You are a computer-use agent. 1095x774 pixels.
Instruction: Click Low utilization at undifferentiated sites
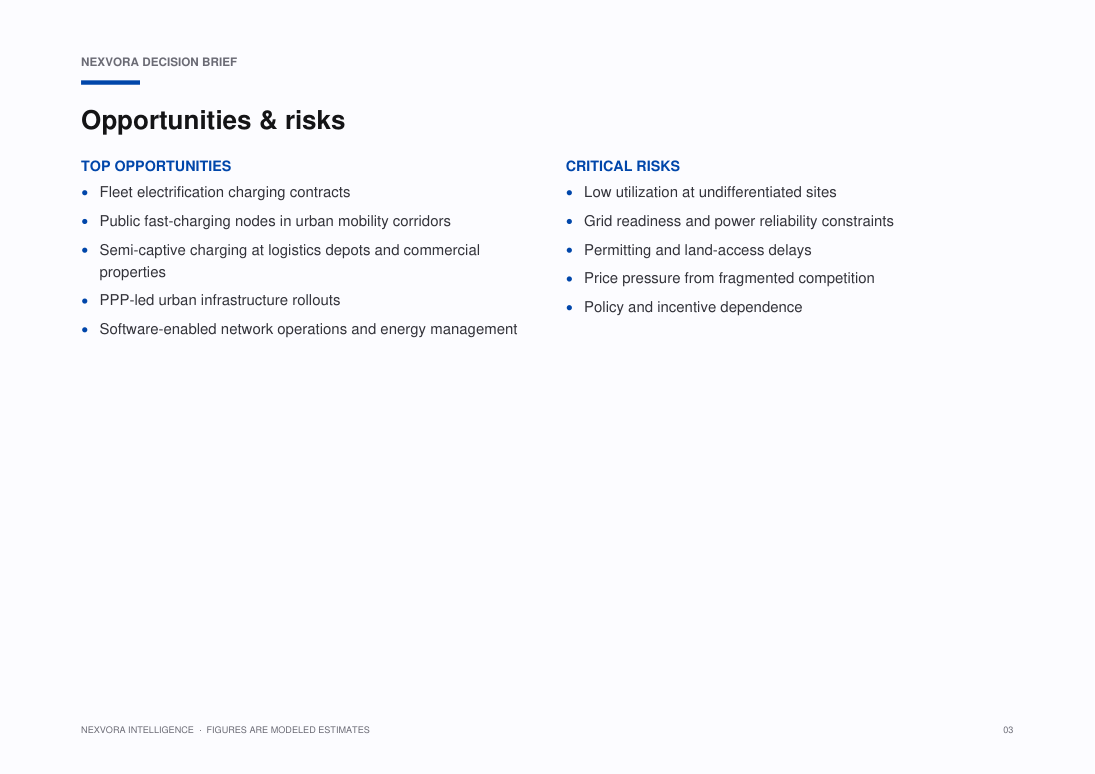(710, 192)
